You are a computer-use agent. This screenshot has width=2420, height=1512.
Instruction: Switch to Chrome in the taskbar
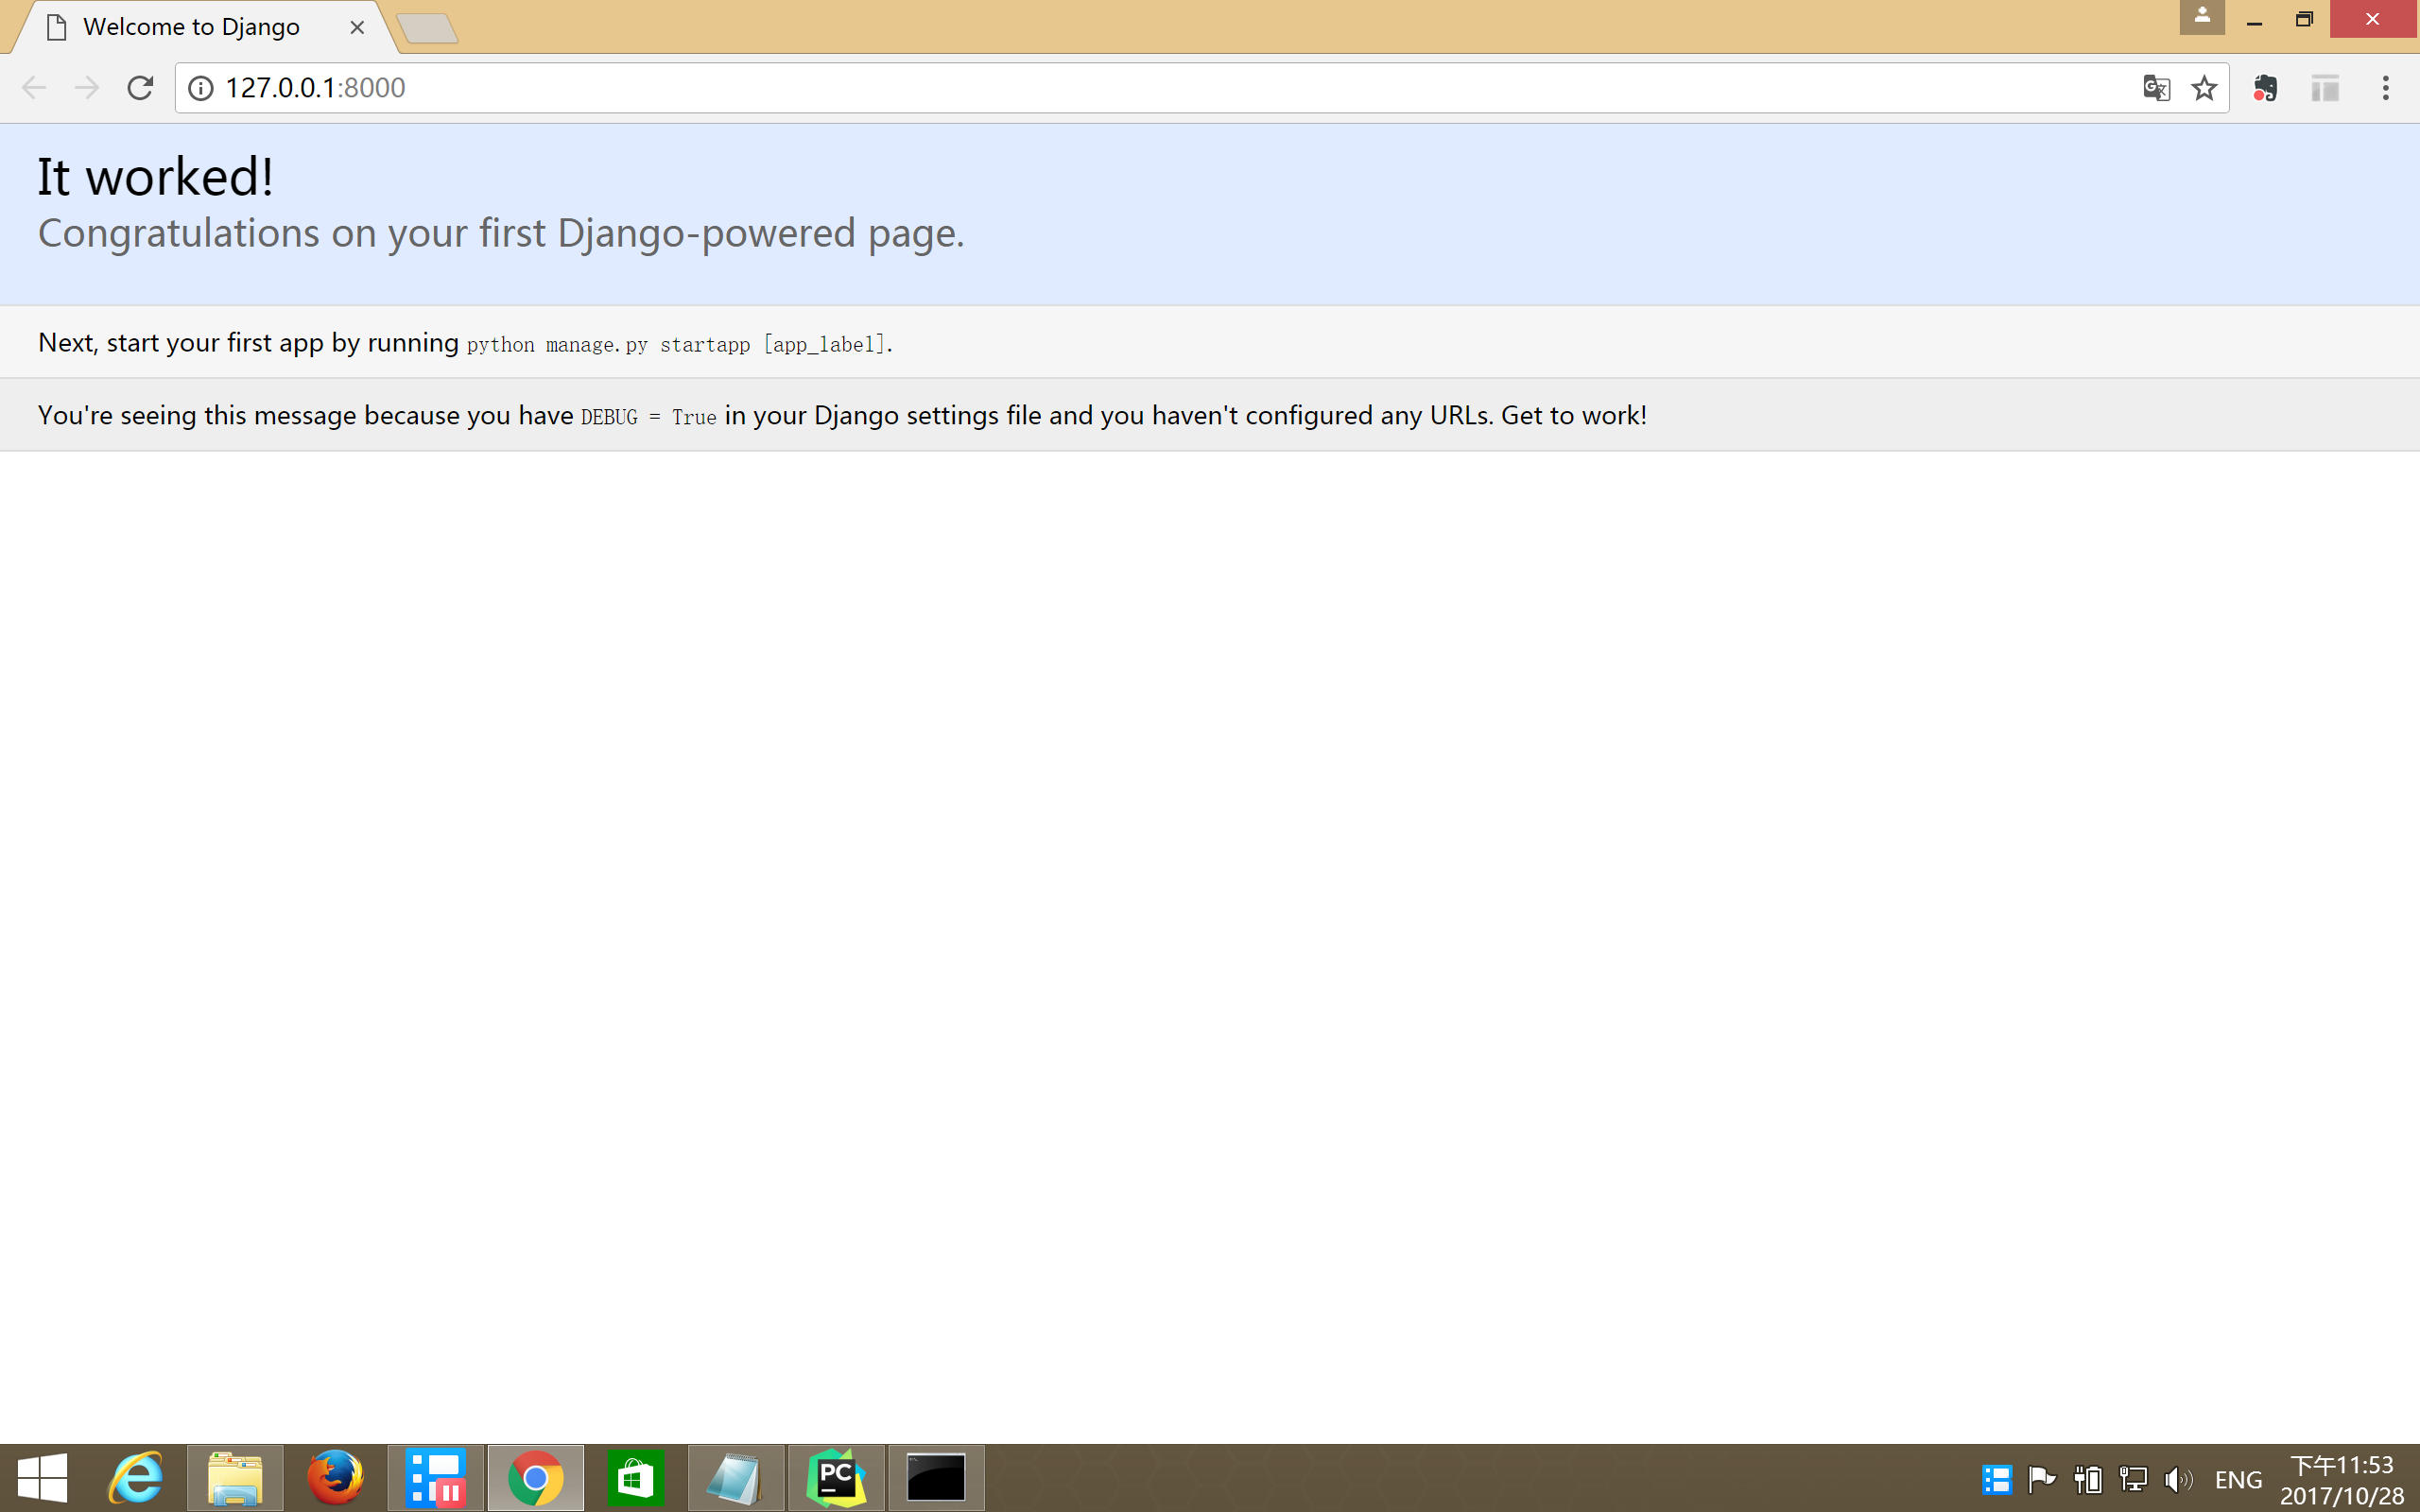tap(536, 1478)
